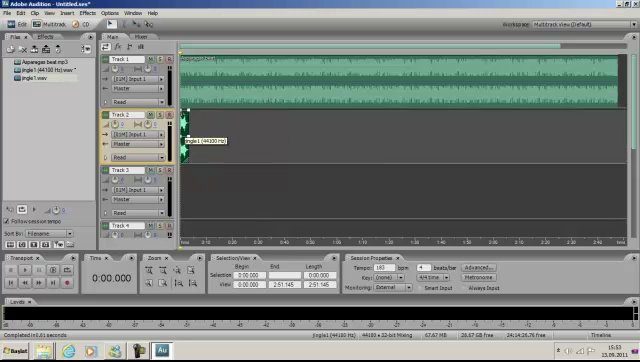Viewport: 640px width, 362px height.
Task: Click the Metronome button
Action: (479, 278)
